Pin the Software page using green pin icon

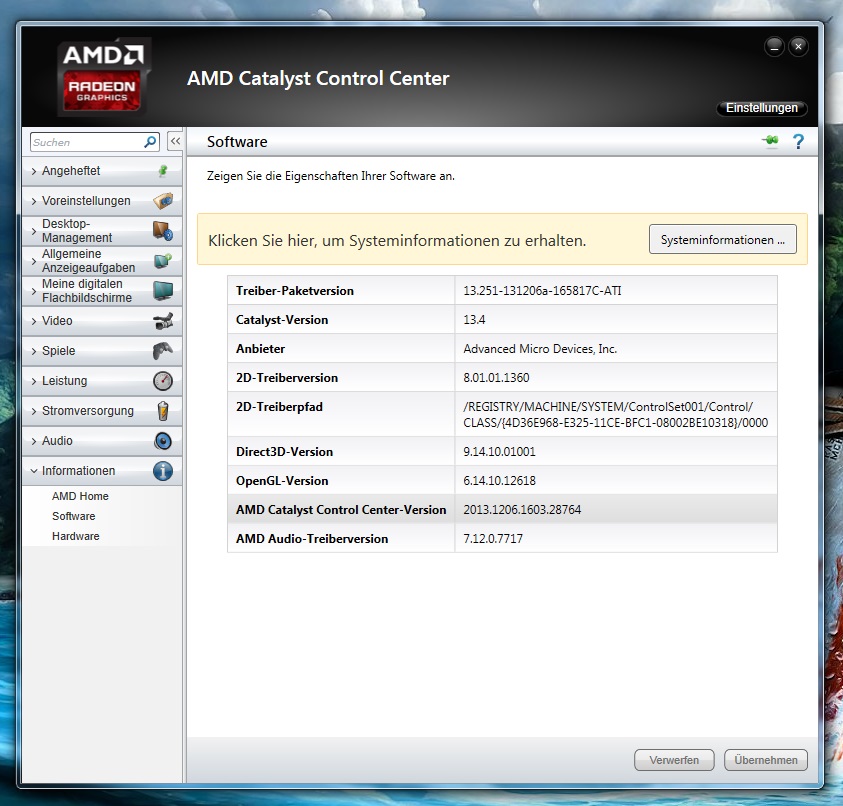[770, 141]
